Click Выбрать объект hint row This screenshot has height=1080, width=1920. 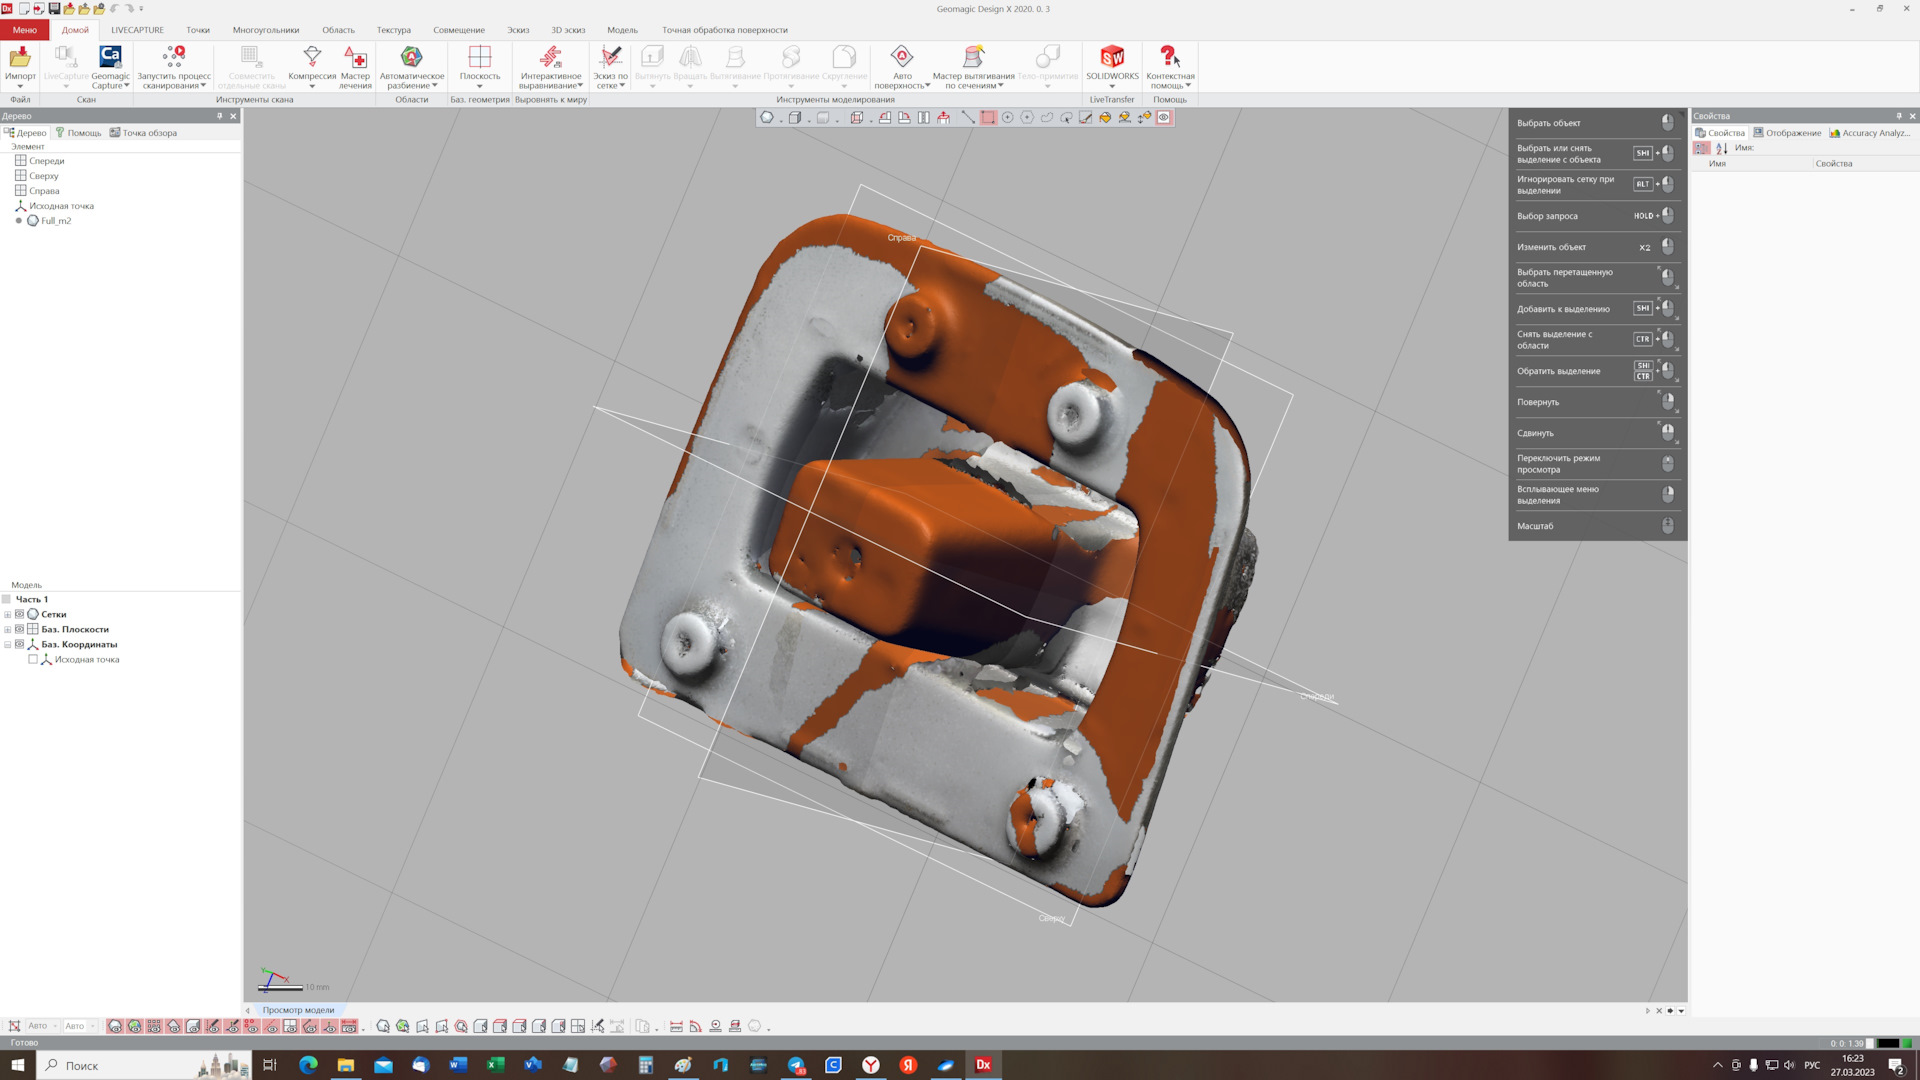tap(1596, 123)
